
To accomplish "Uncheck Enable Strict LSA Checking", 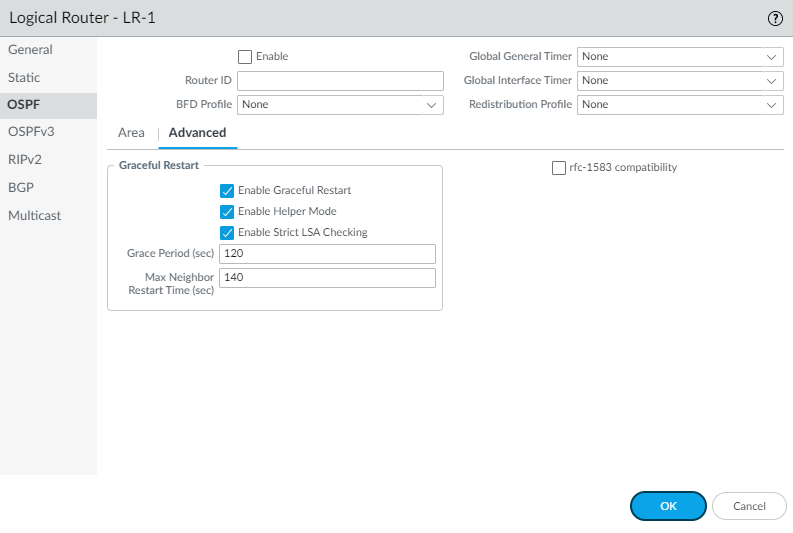I will (227, 232).
